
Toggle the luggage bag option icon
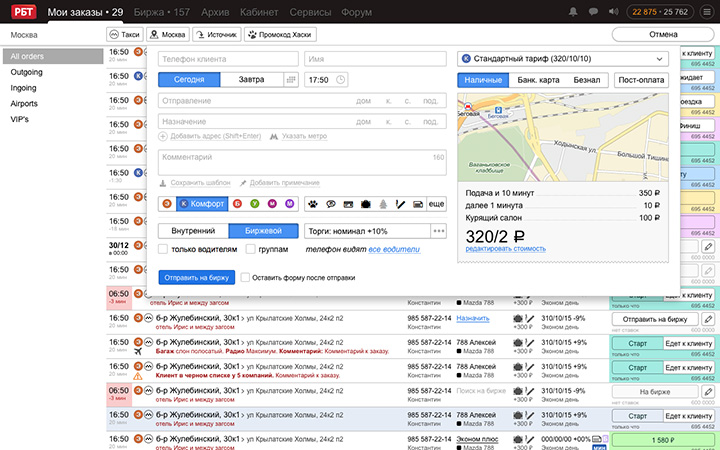[x=366, y=204]
